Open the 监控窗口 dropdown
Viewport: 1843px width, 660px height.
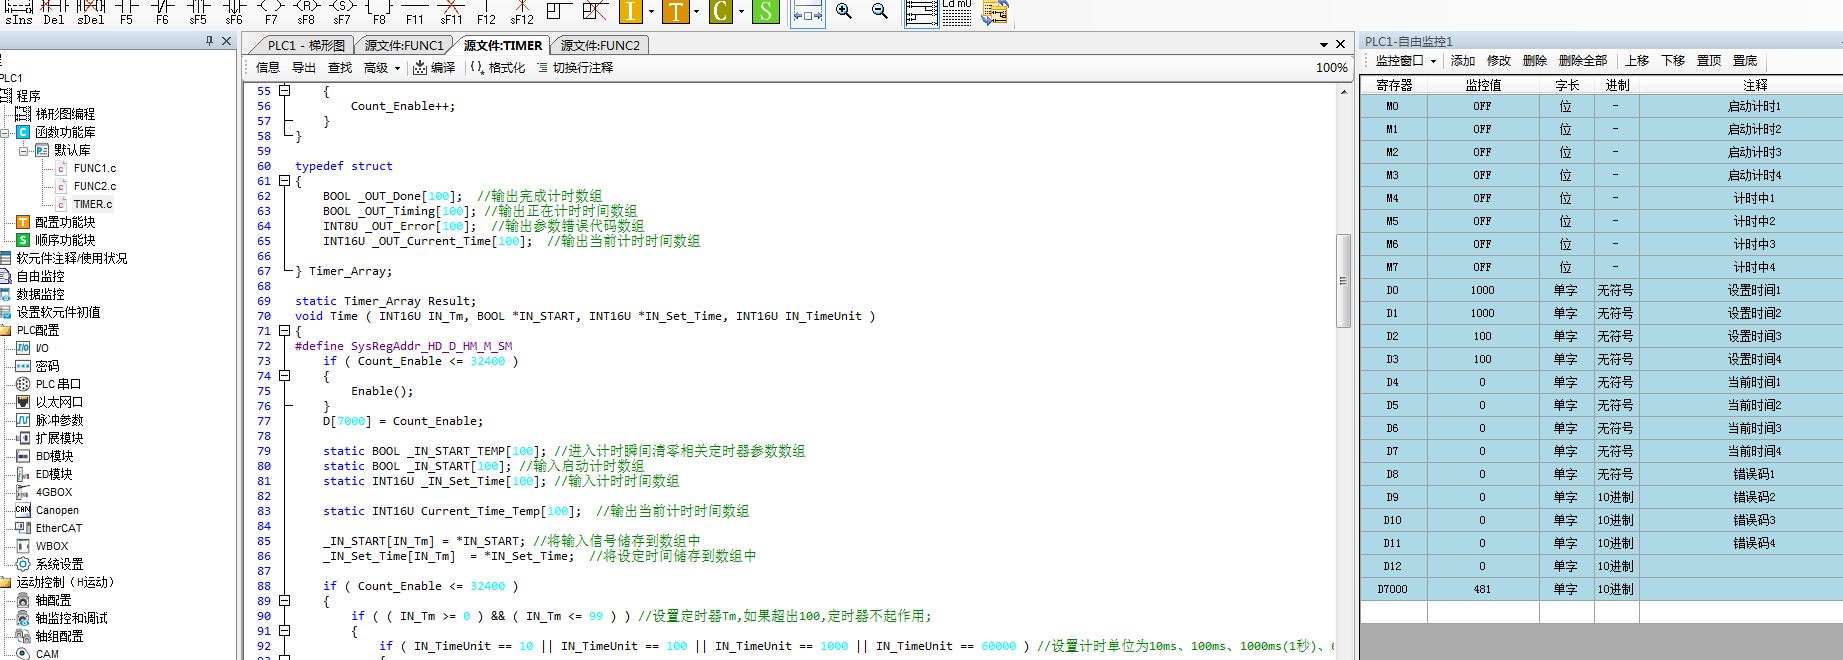pyautogui.click(x=1405, y=61)
